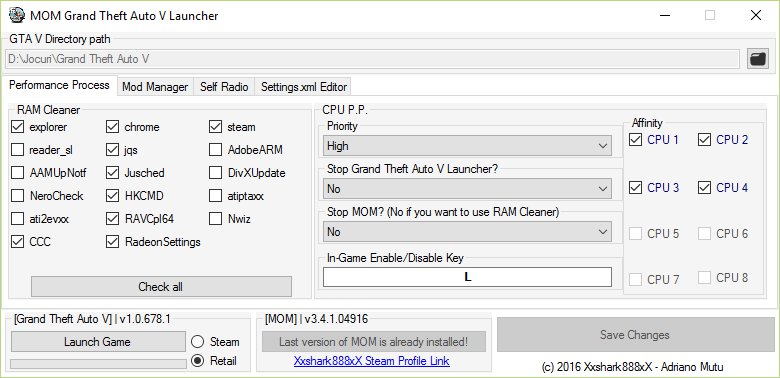The width and height of the screenshot is (780, 378).
Task: Enable the reader_sl checkbox
Action: 17,150
